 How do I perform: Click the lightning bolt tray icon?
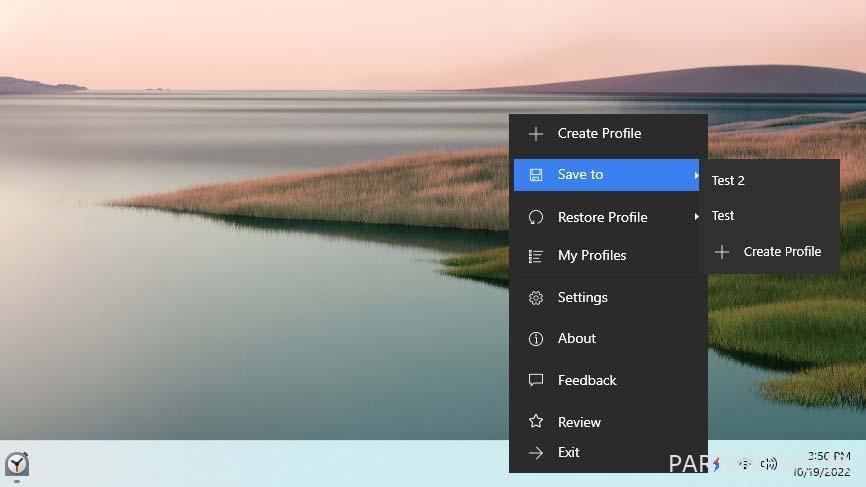(716, 464)
